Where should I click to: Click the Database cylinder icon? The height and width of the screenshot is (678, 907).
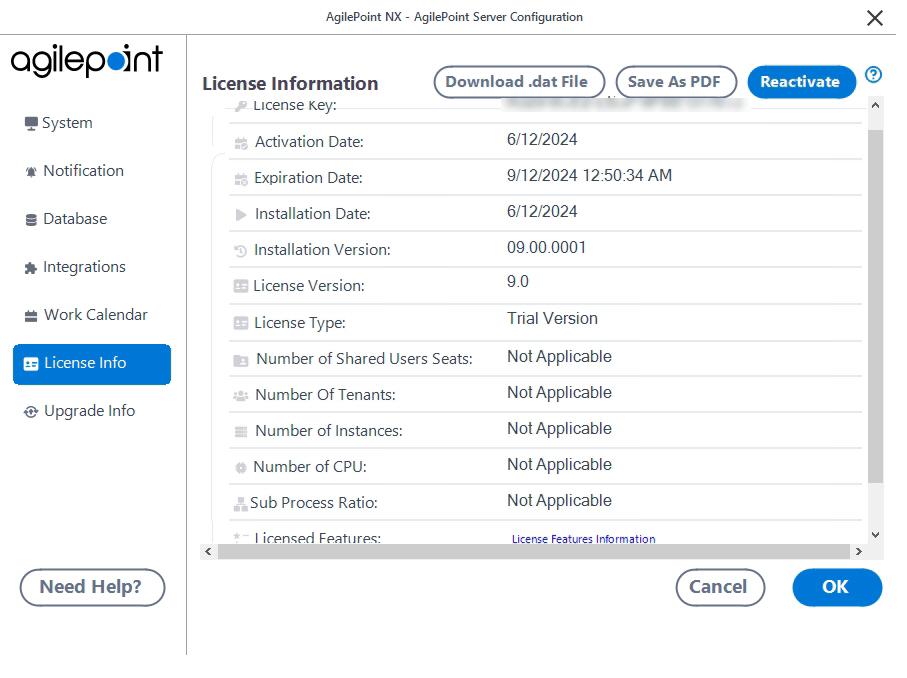[31, 220]
